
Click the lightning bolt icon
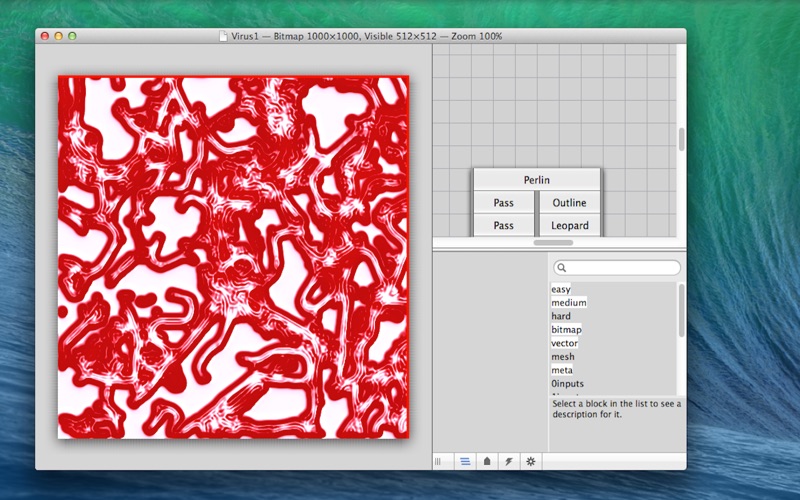[509, 461]
